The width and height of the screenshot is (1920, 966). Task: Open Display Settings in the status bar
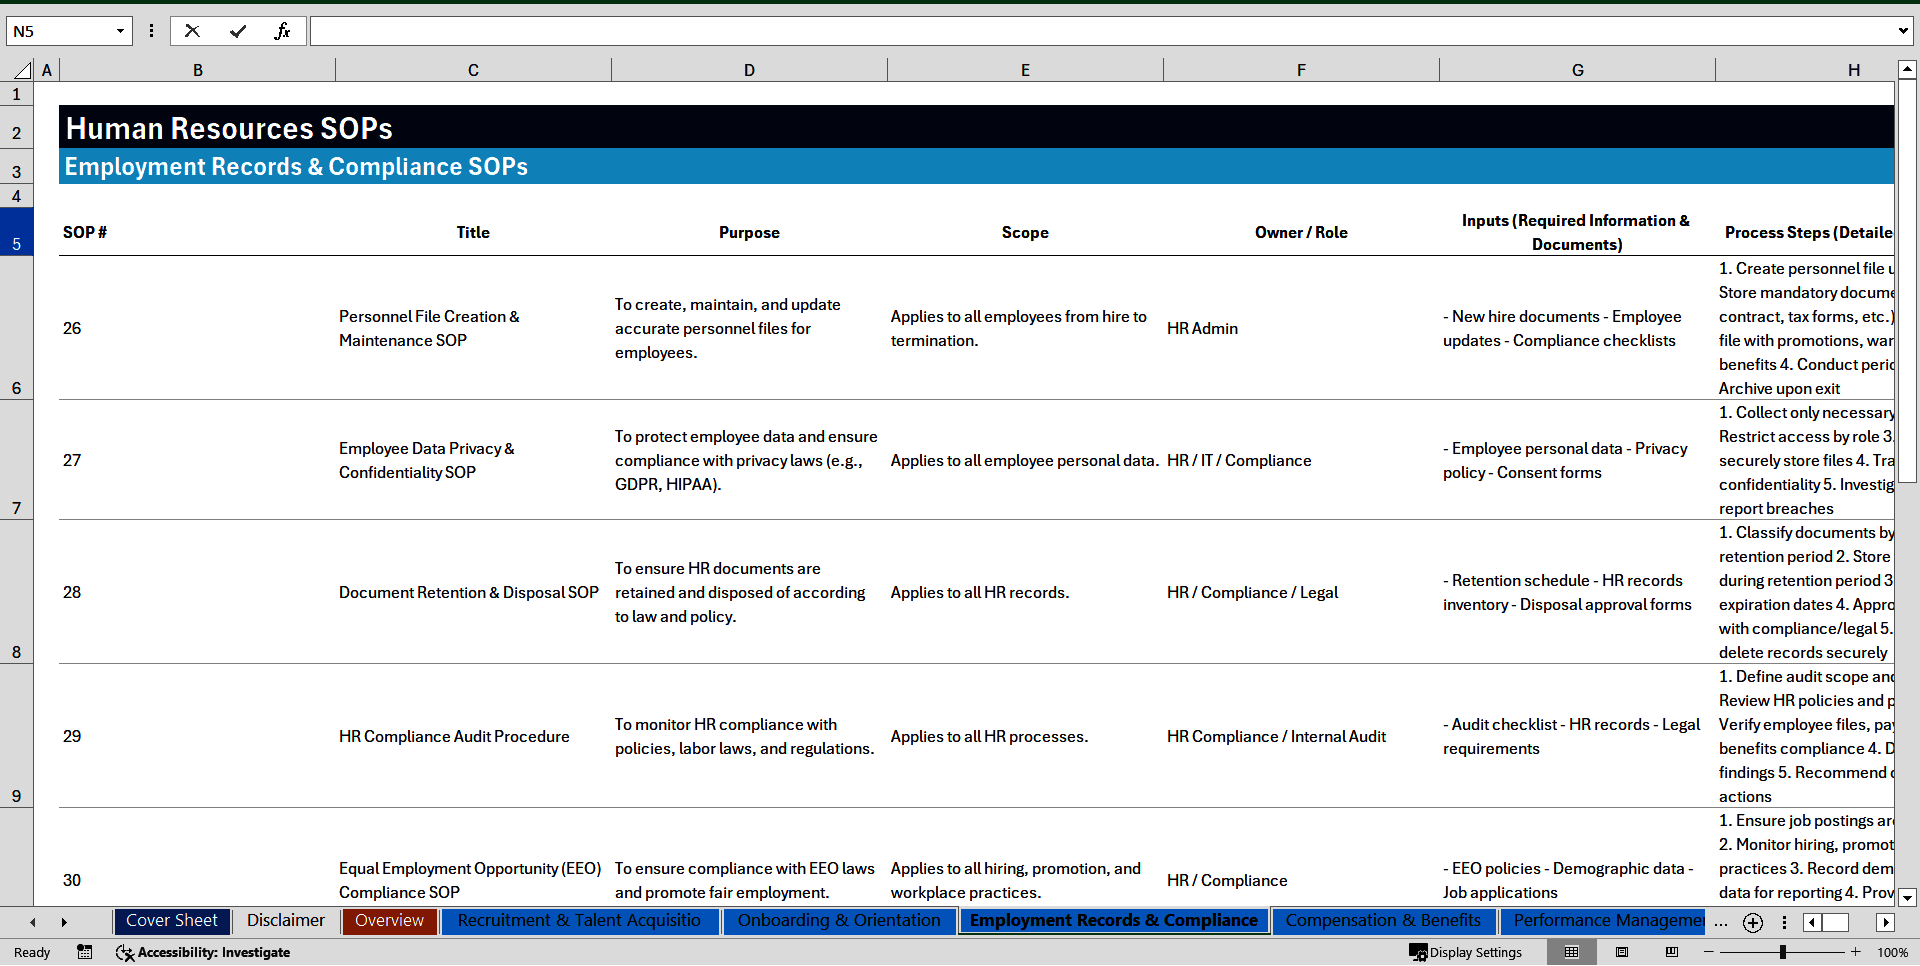1466,952
